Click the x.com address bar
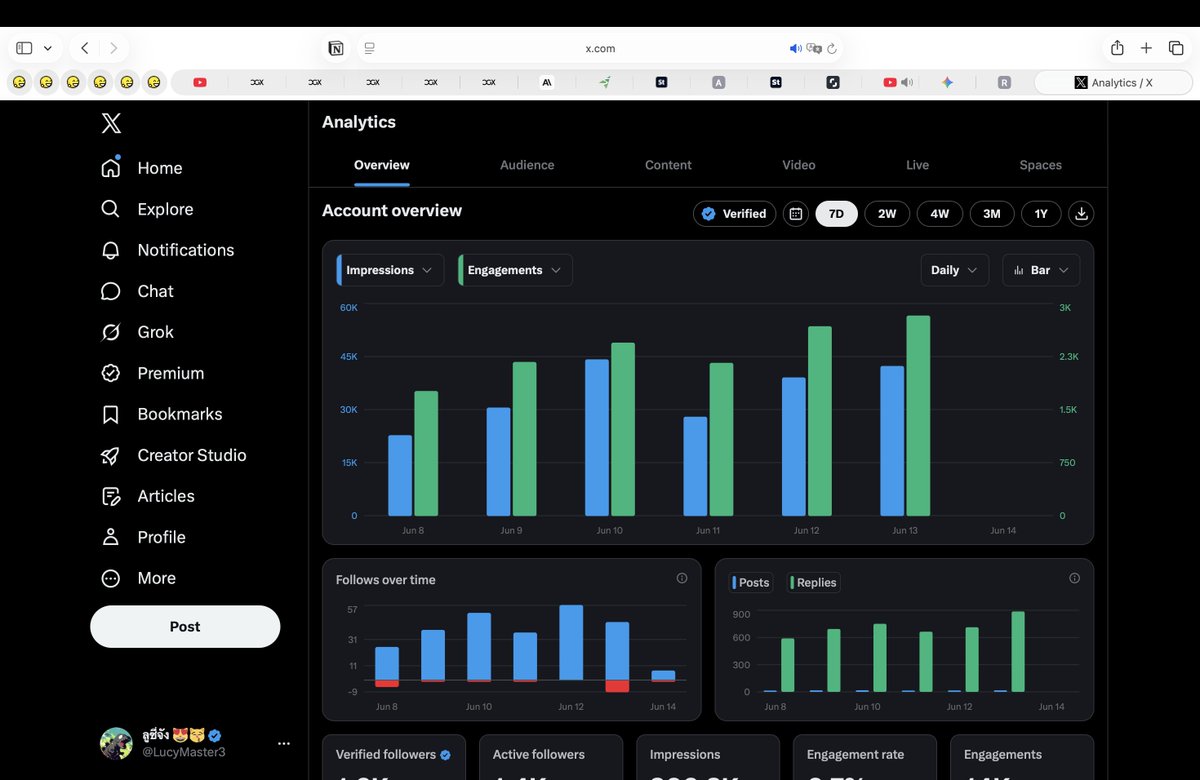Viewport: 1200px width, 780px height. [600, 48]
